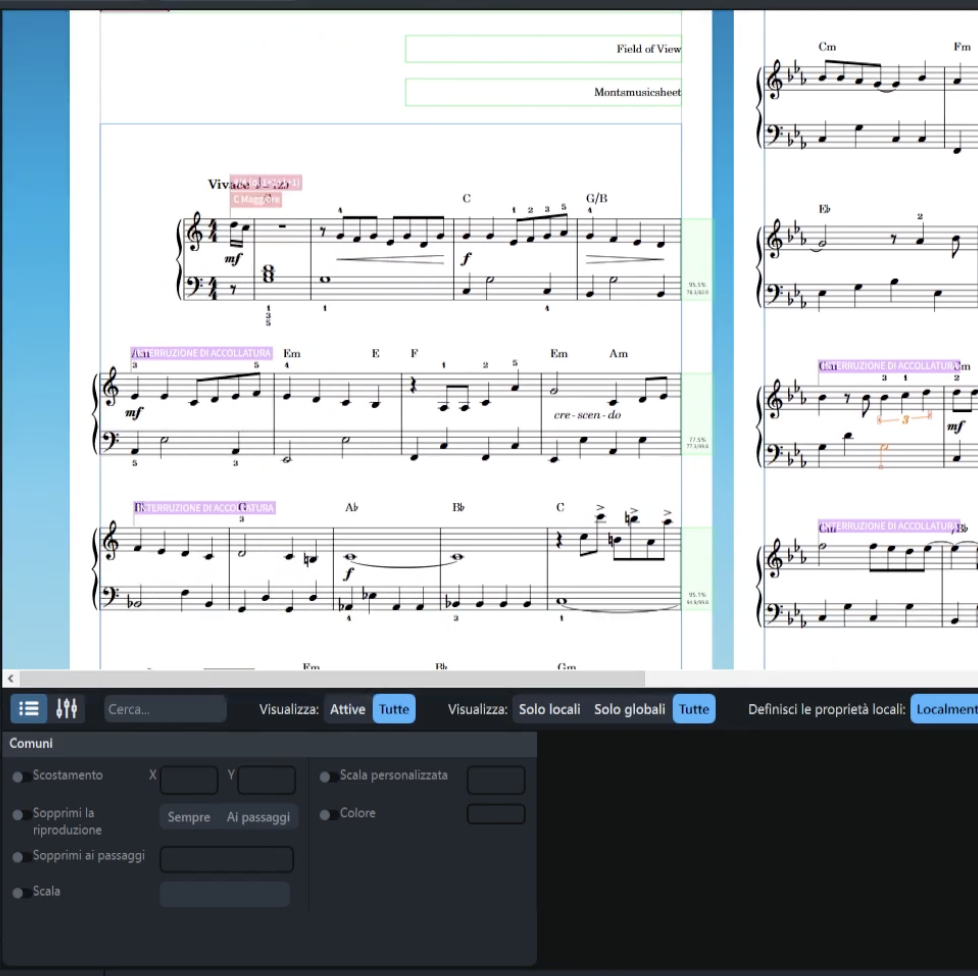Enable Sopprimi la riproduzione property
The height and width of the screenshot is (976, 978).
pyautogui.click(x=18, y=815)
